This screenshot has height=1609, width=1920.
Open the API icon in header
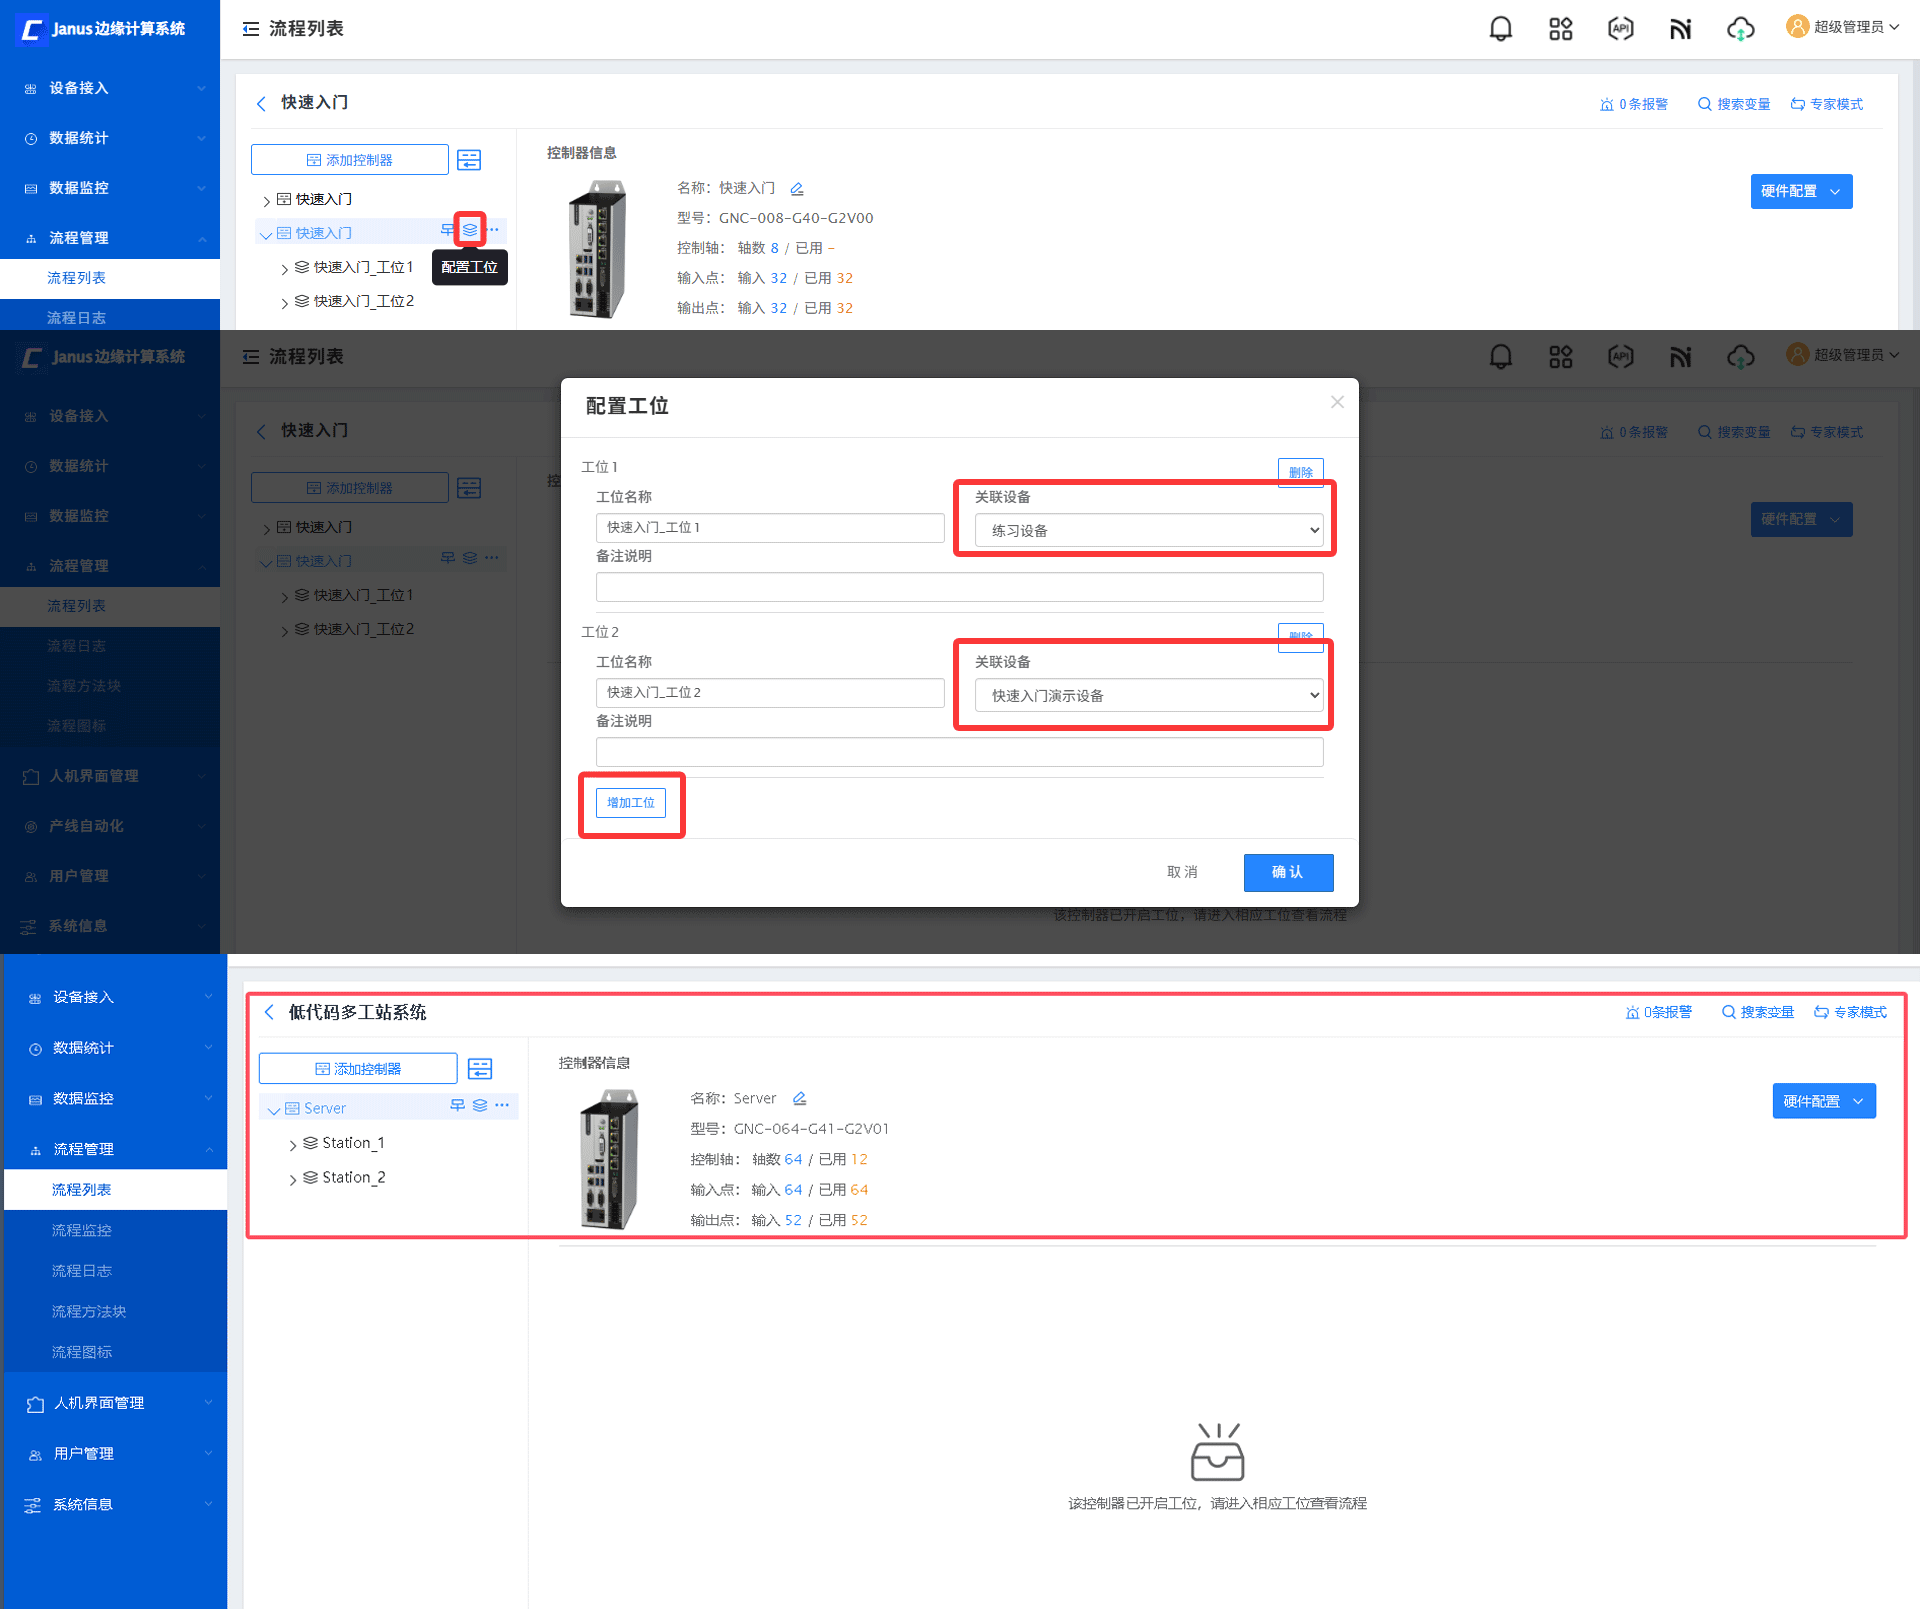1620,29
